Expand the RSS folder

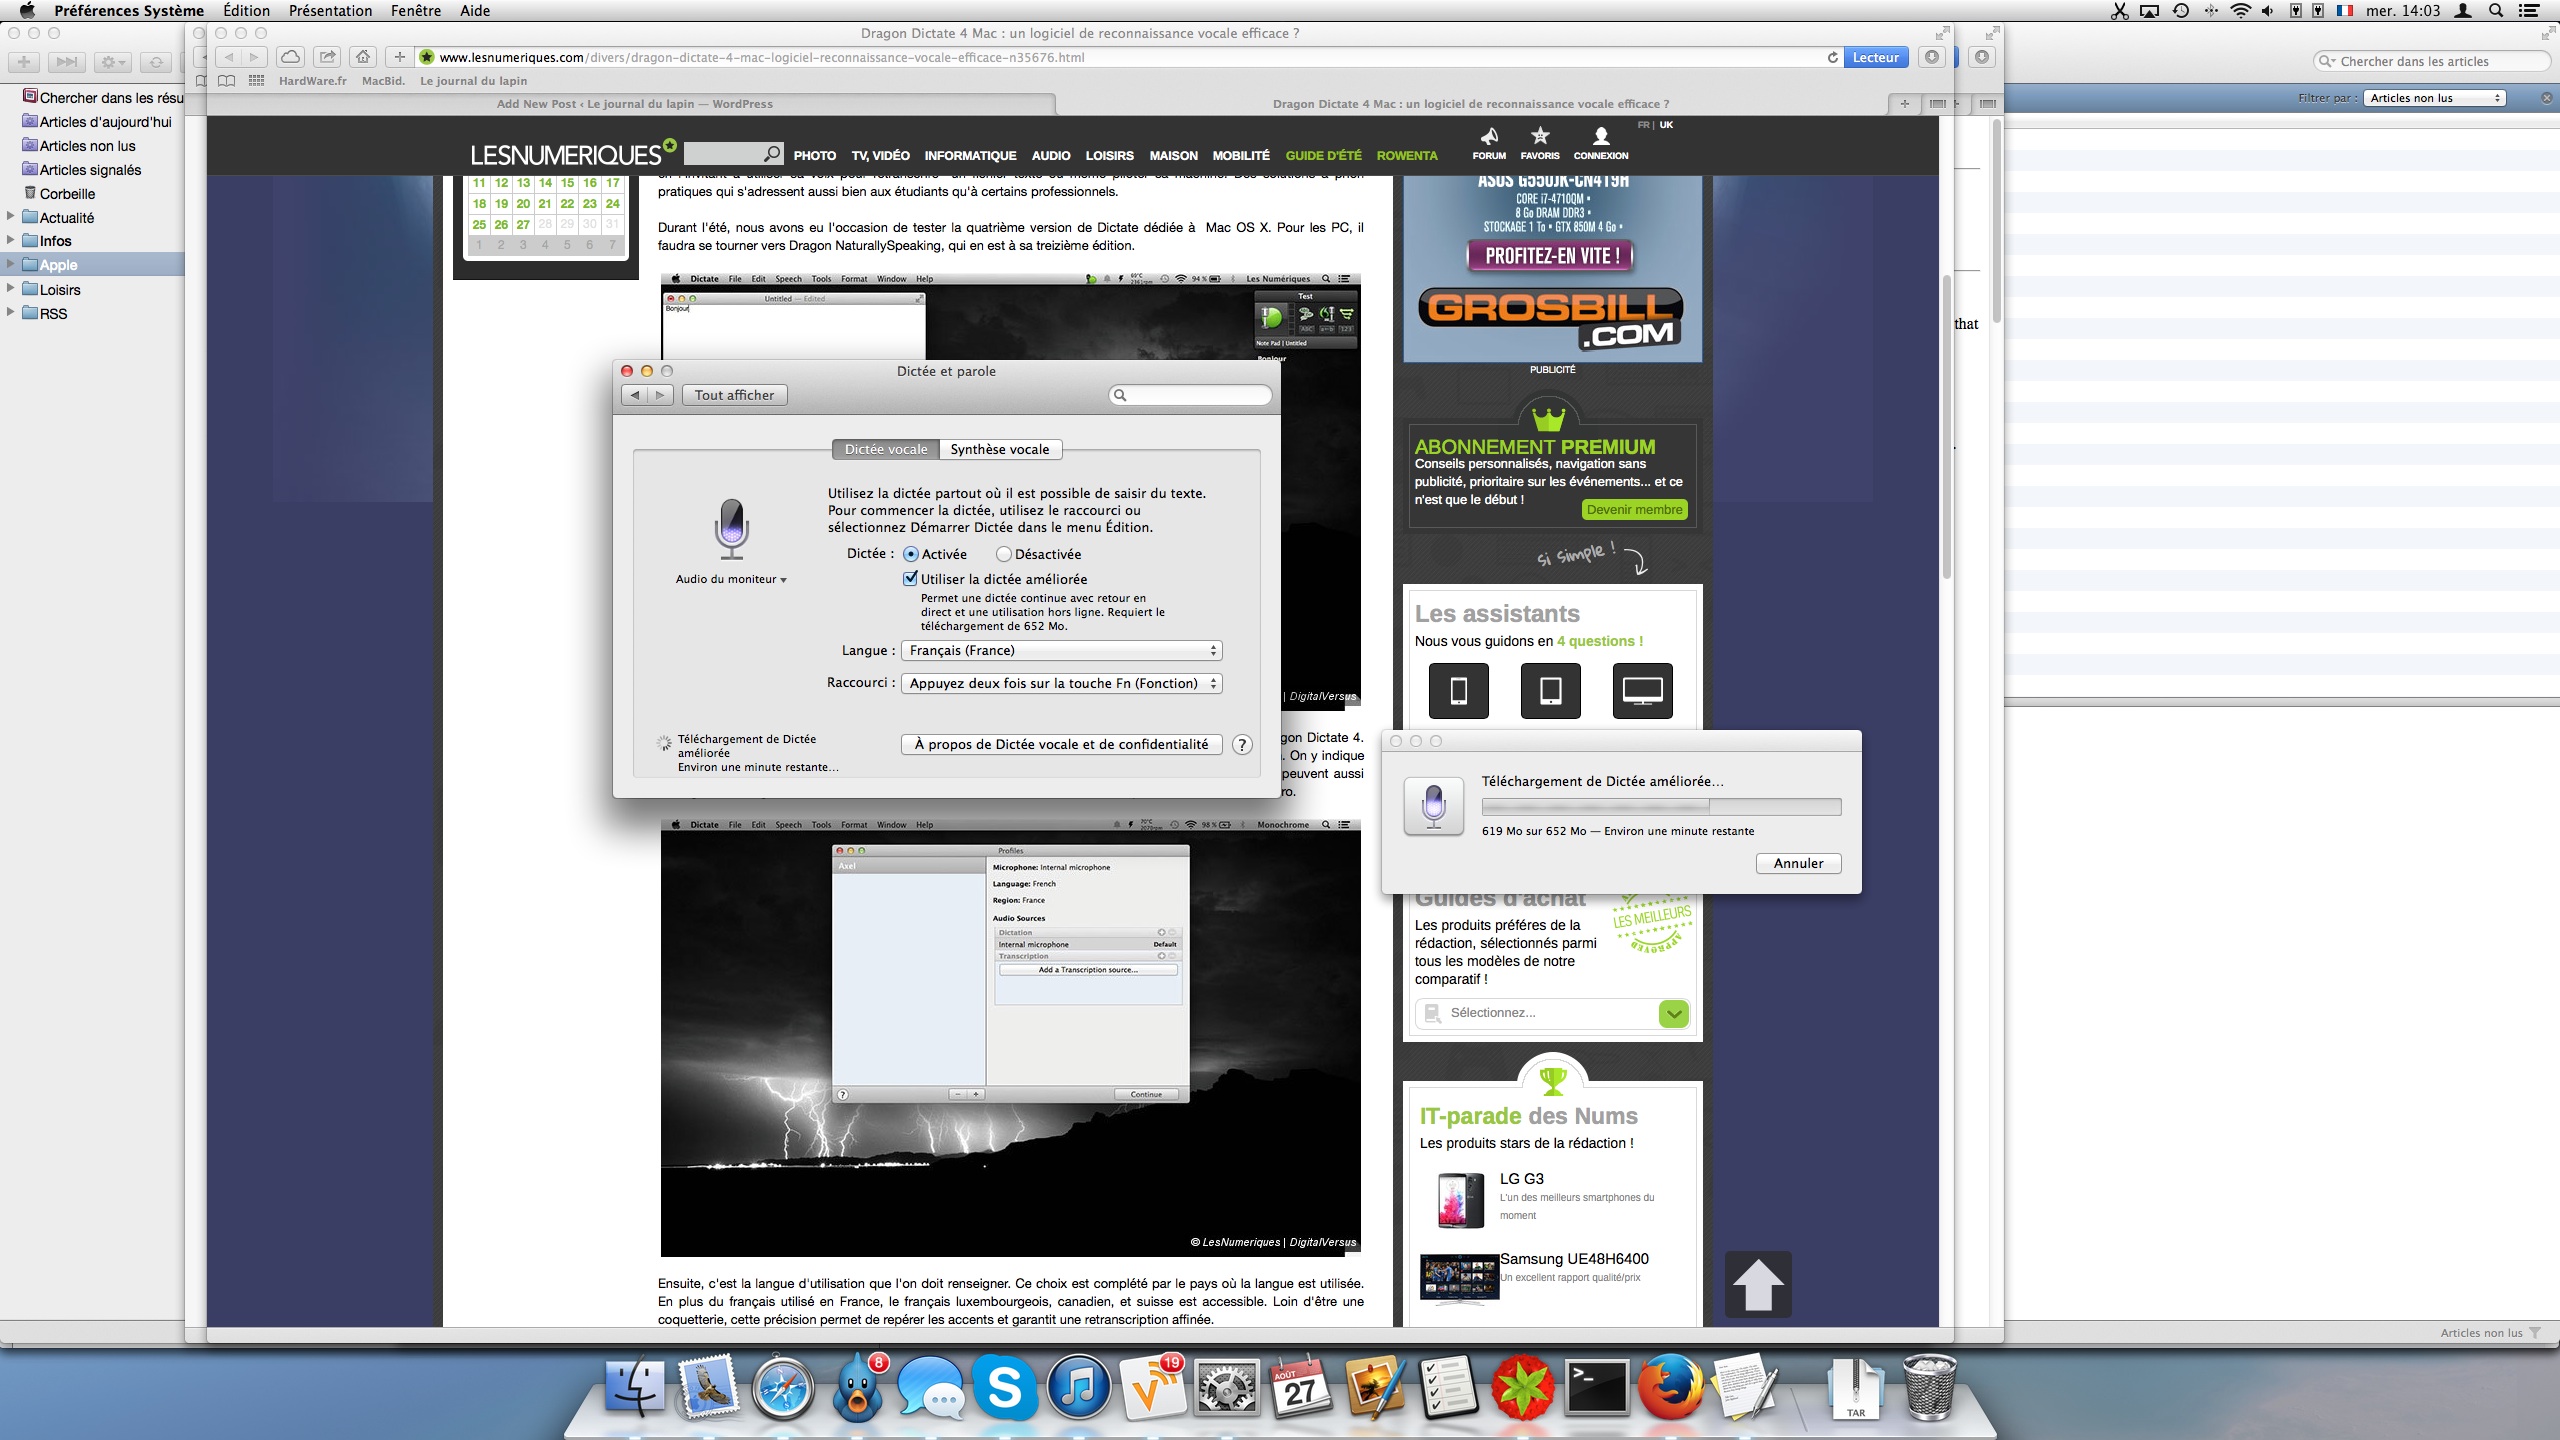10,312
